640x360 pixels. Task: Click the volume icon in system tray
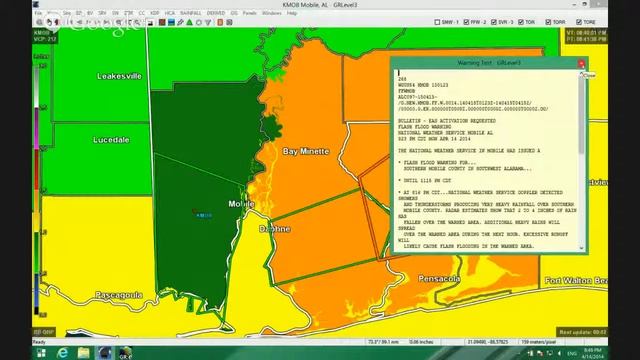tap(560, 353)
